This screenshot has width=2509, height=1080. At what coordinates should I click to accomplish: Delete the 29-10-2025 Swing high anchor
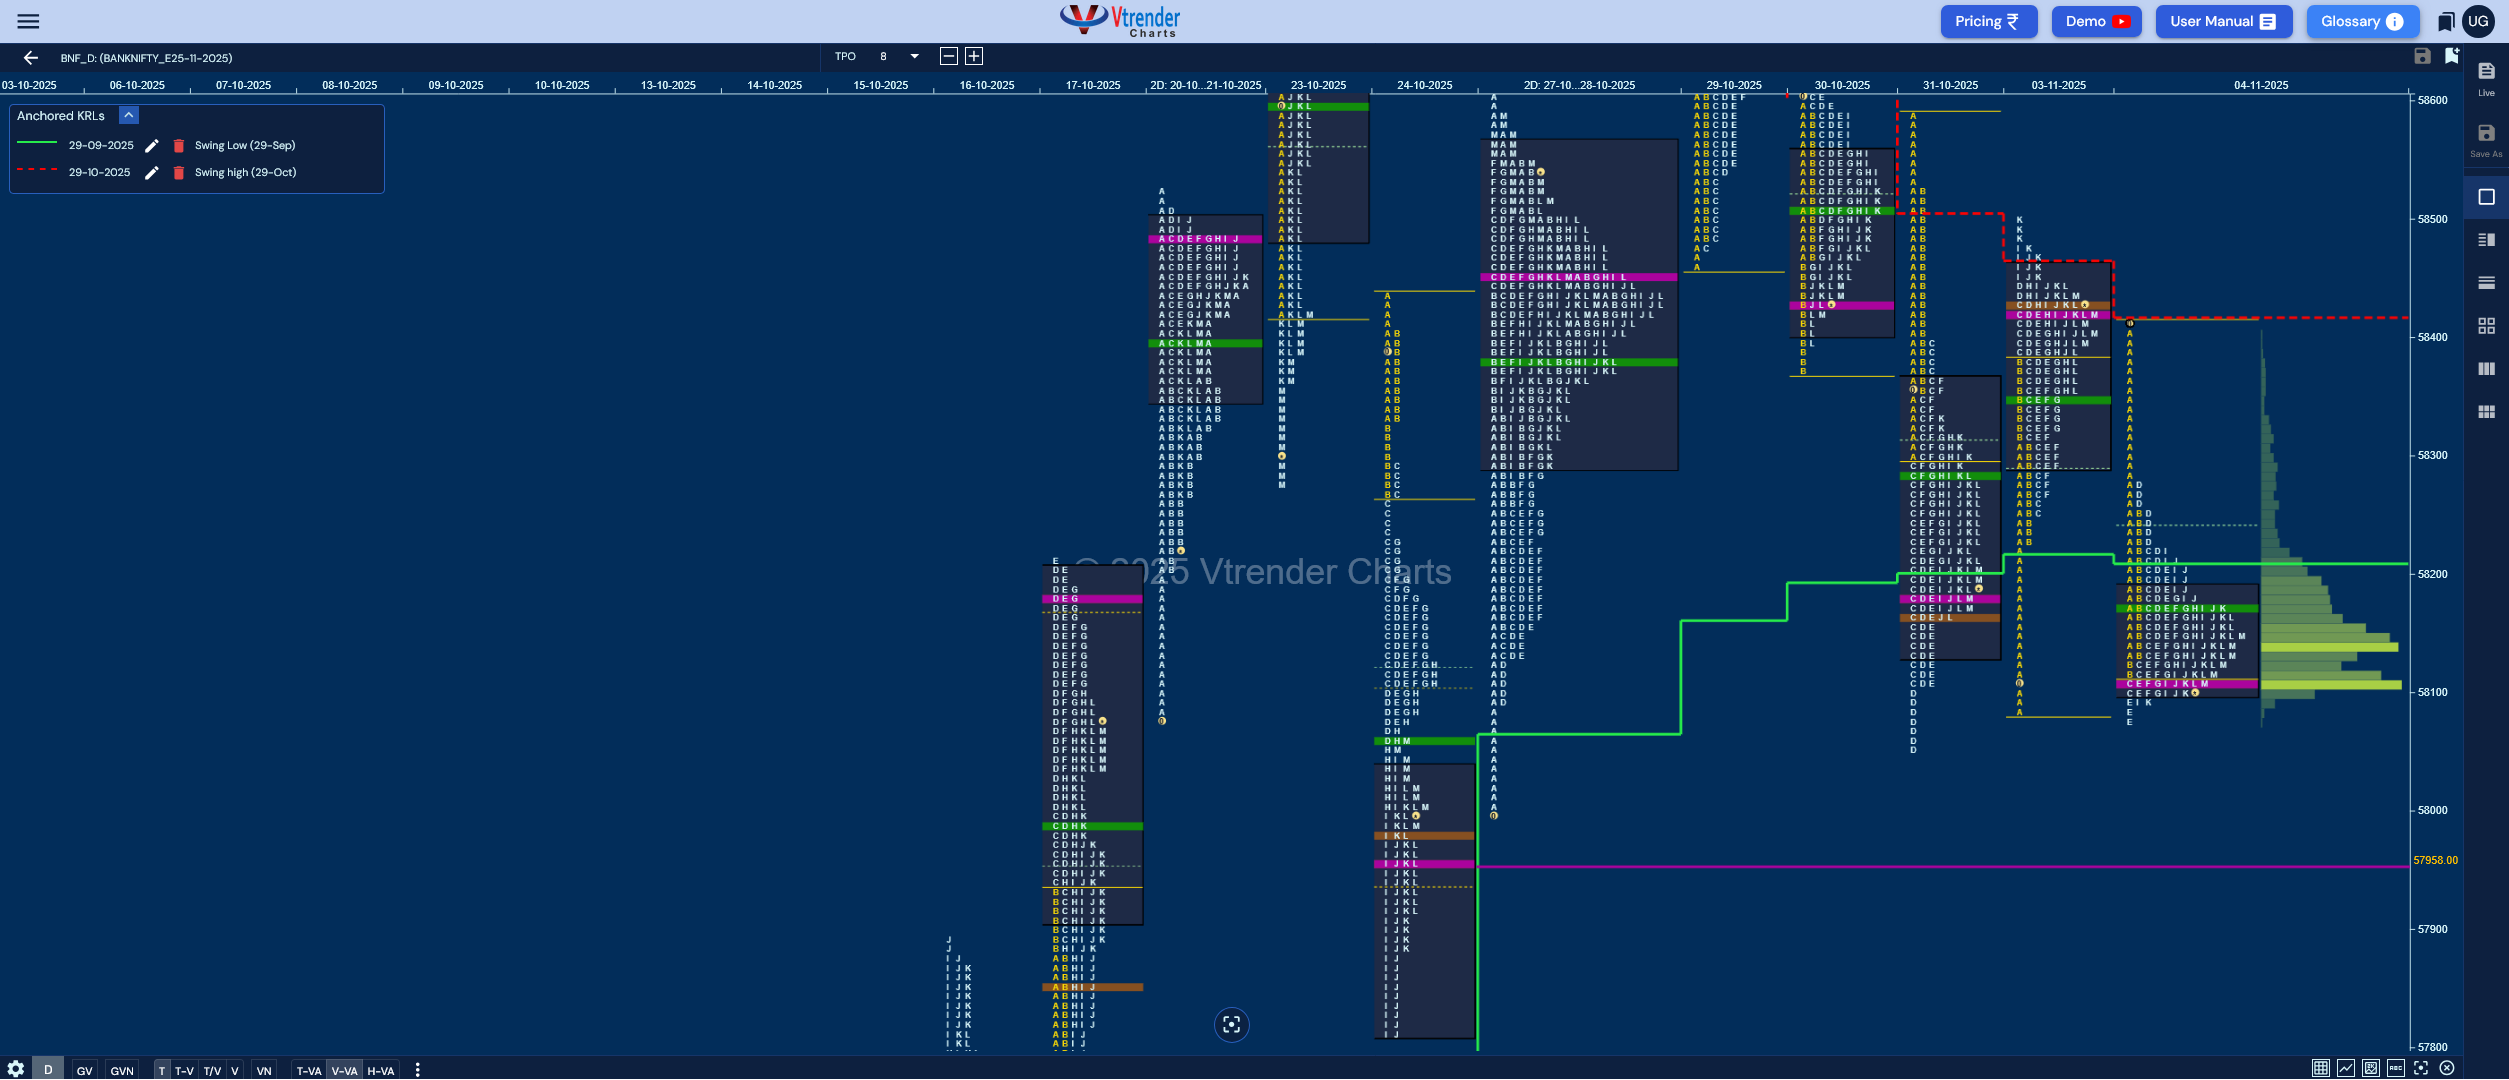(x=177, y=172)
